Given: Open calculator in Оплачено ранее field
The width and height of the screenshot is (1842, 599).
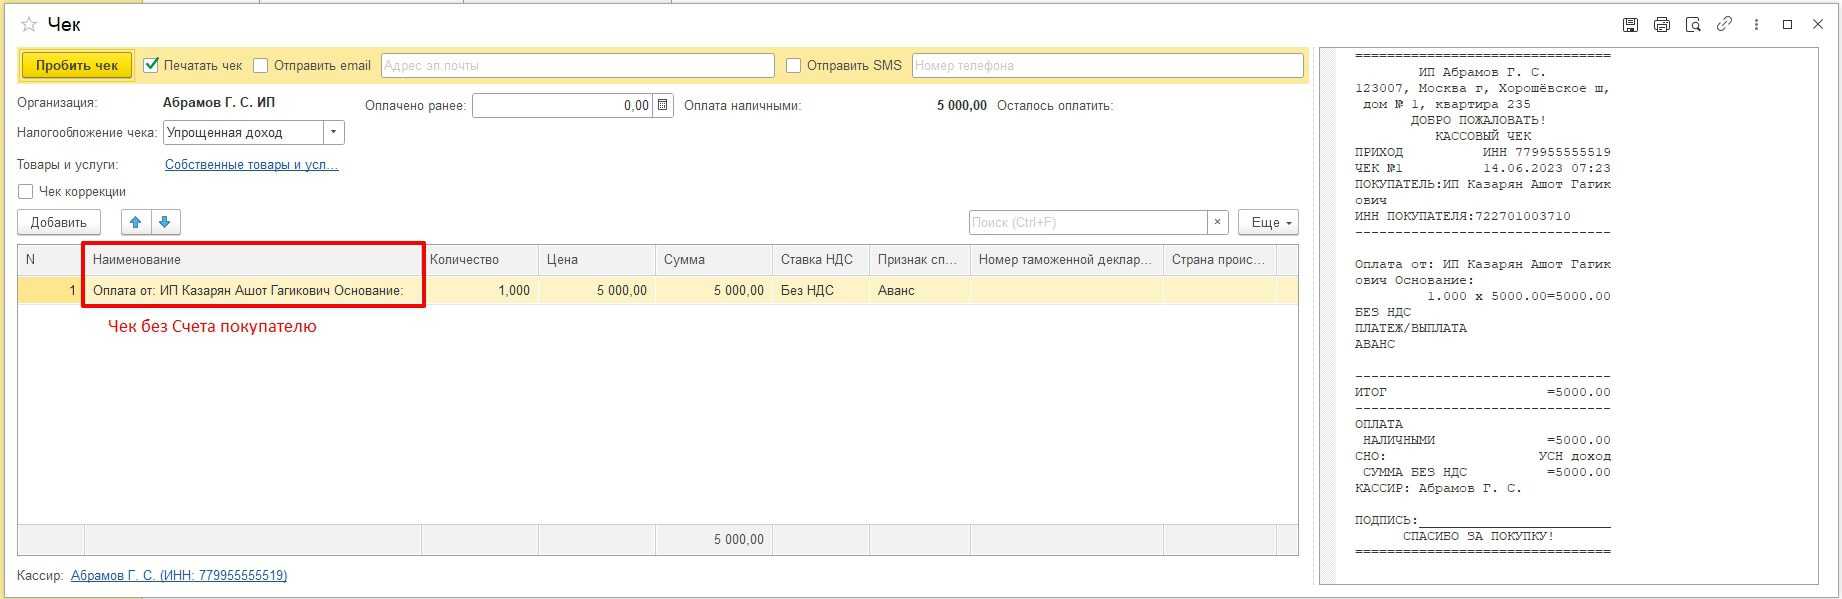Looking at the screenshot, I should point(663,105).
